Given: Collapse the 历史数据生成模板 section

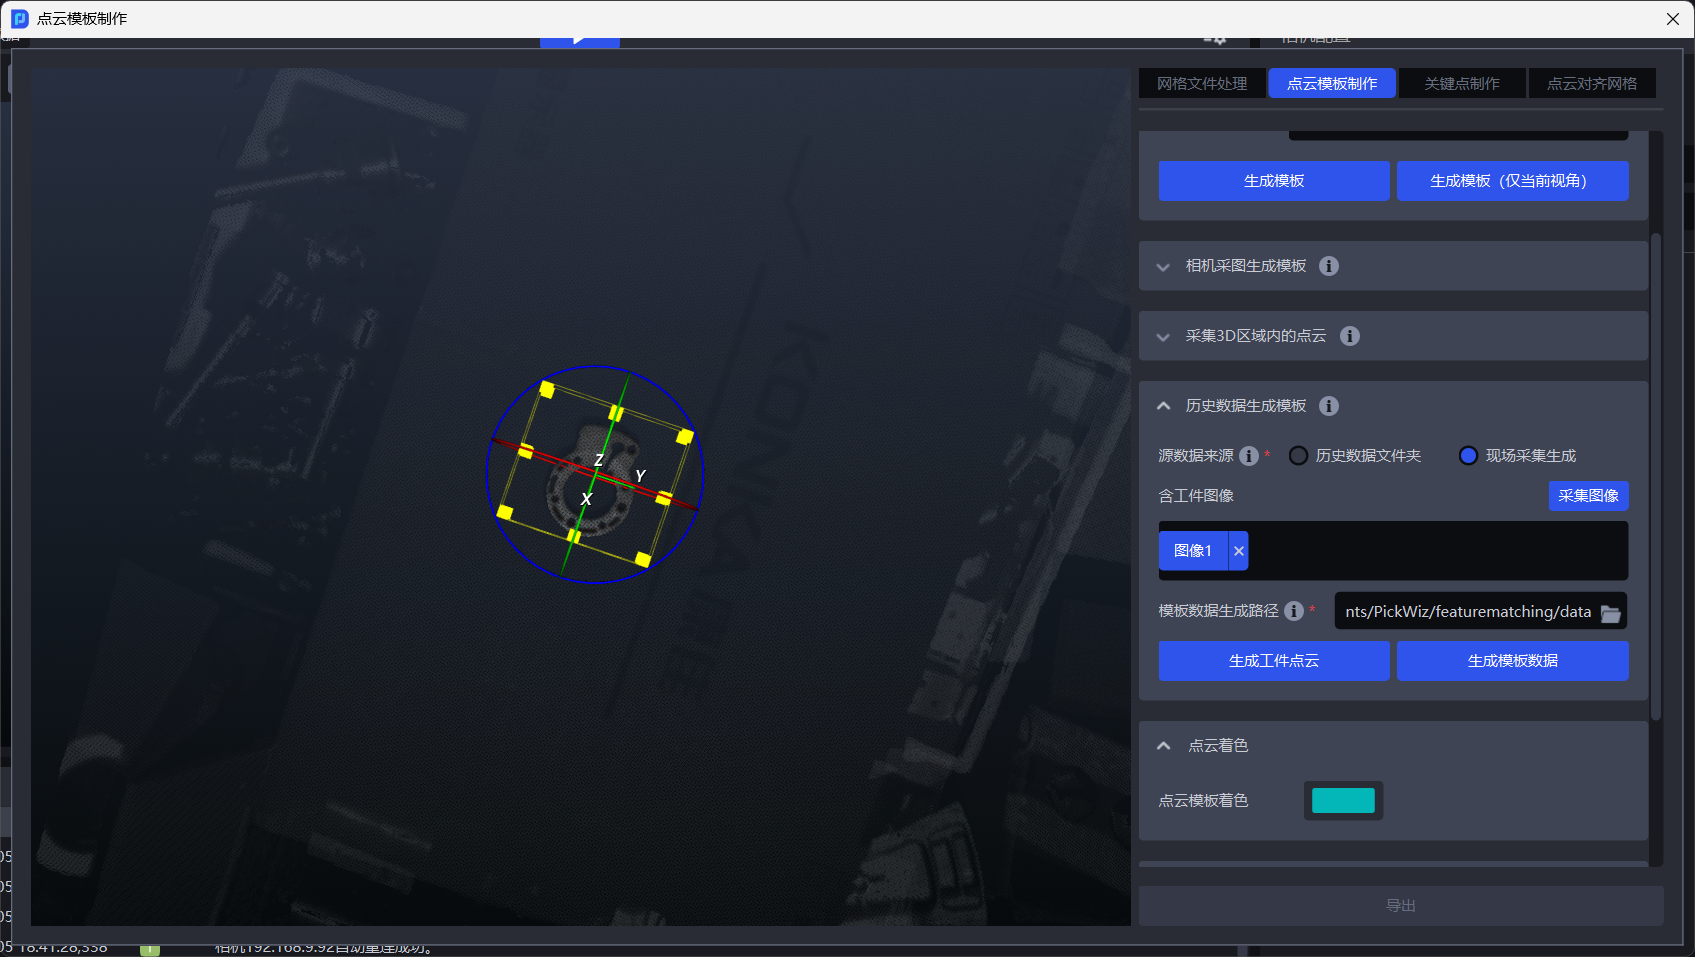Looking at the screenshot, I should tap(1163, 406).
